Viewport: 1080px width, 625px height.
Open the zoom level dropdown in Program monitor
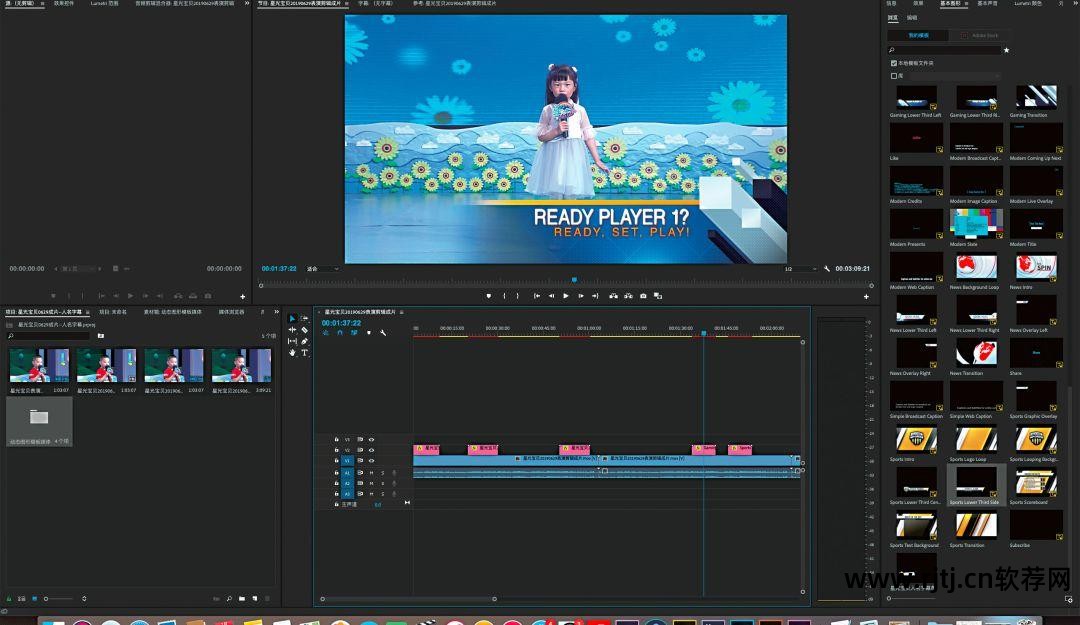tap(323, 269)
